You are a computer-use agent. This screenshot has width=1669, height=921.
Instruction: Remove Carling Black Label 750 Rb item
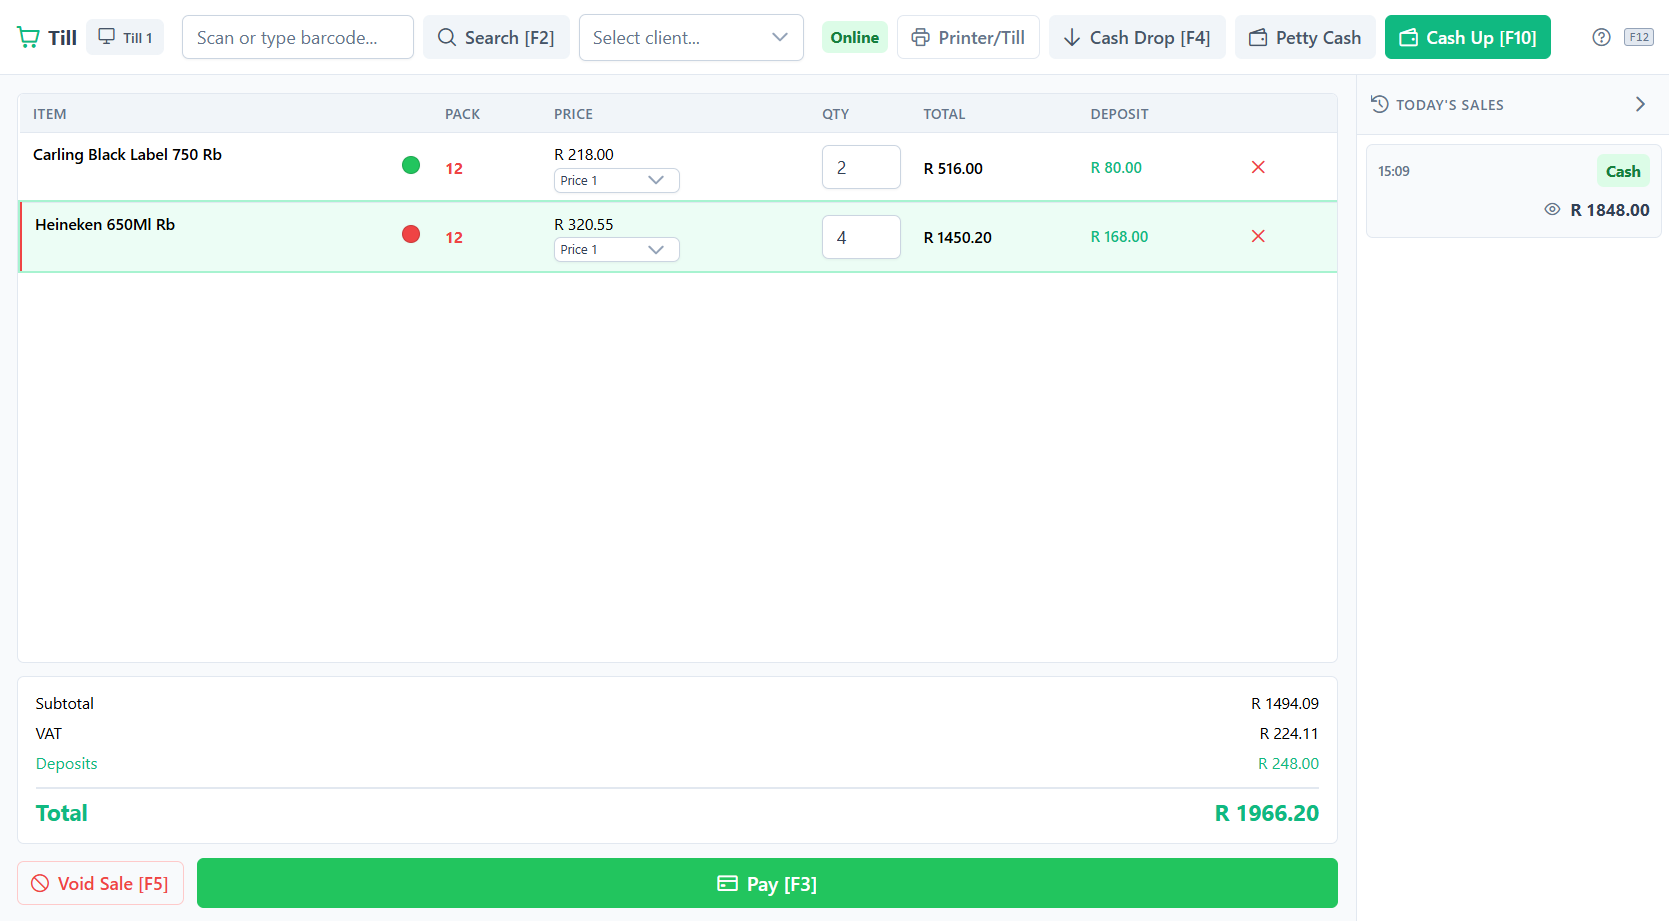1258,167
